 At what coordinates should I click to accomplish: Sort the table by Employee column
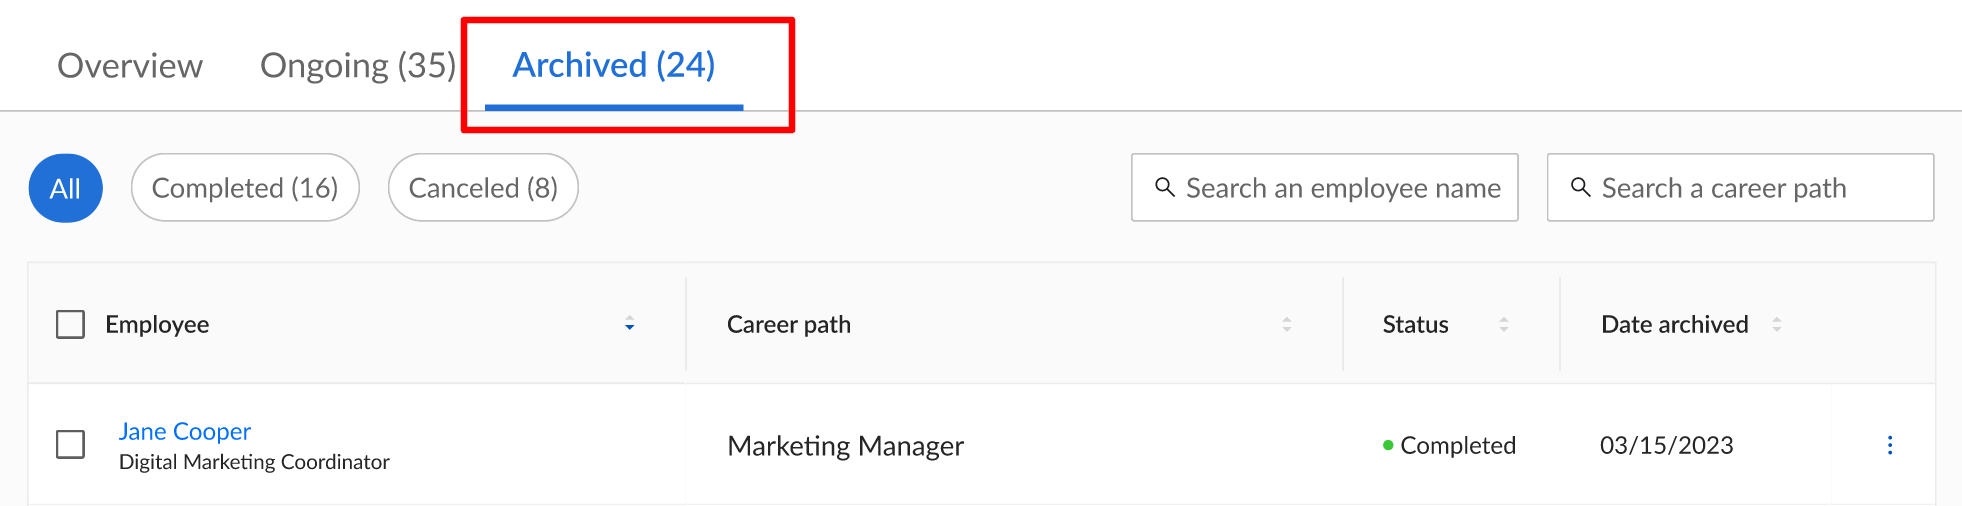629,324
